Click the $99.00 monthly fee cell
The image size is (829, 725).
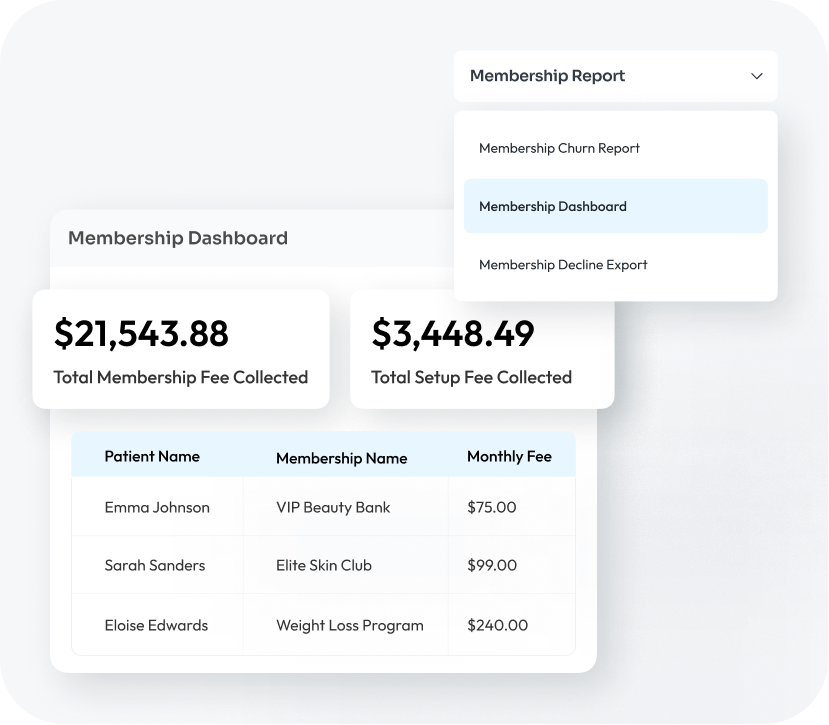coord(492,565)
